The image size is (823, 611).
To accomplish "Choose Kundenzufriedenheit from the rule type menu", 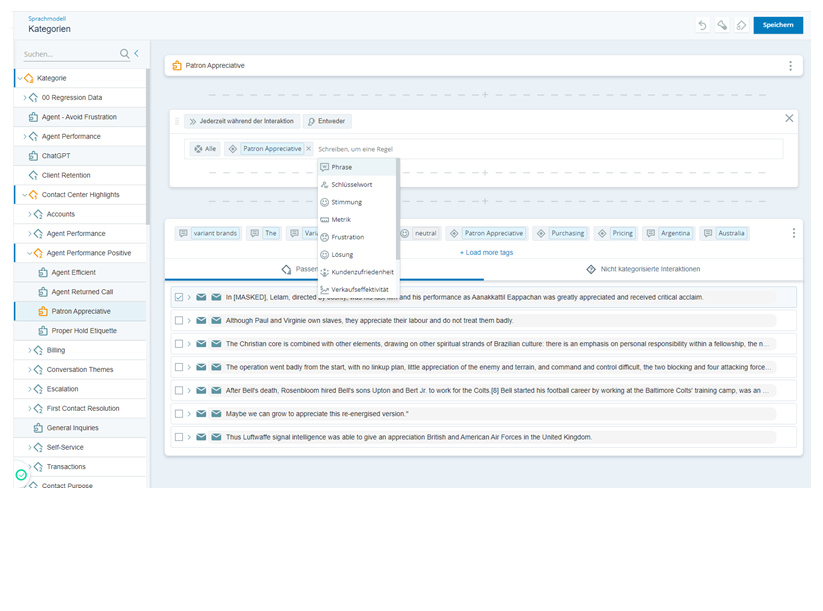I will click(357, 272).
